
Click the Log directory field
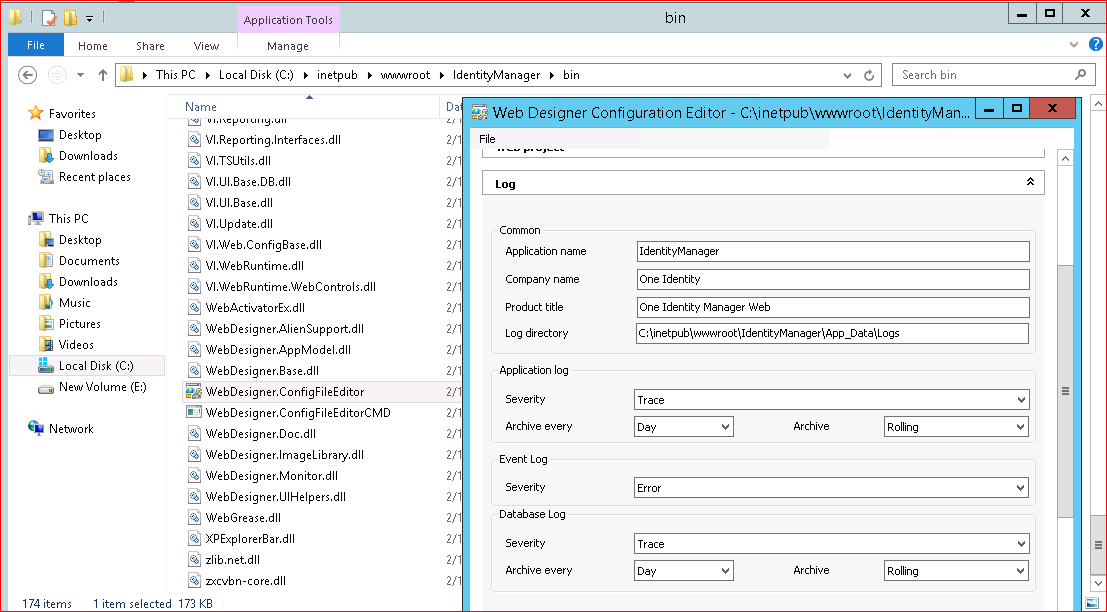tap(832, 333)
